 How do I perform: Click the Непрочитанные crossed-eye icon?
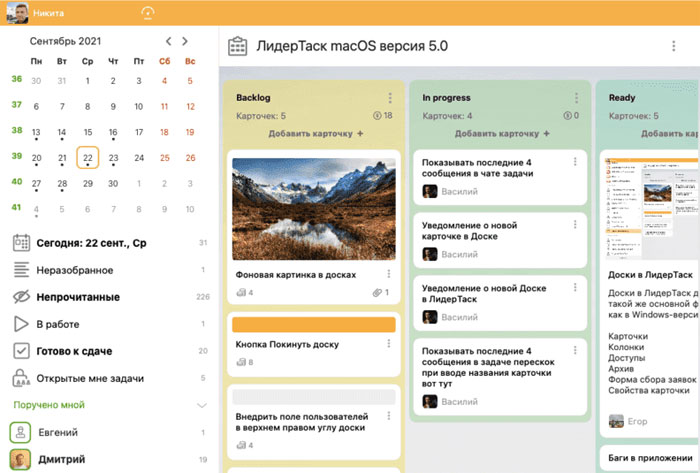click(21, 297)
